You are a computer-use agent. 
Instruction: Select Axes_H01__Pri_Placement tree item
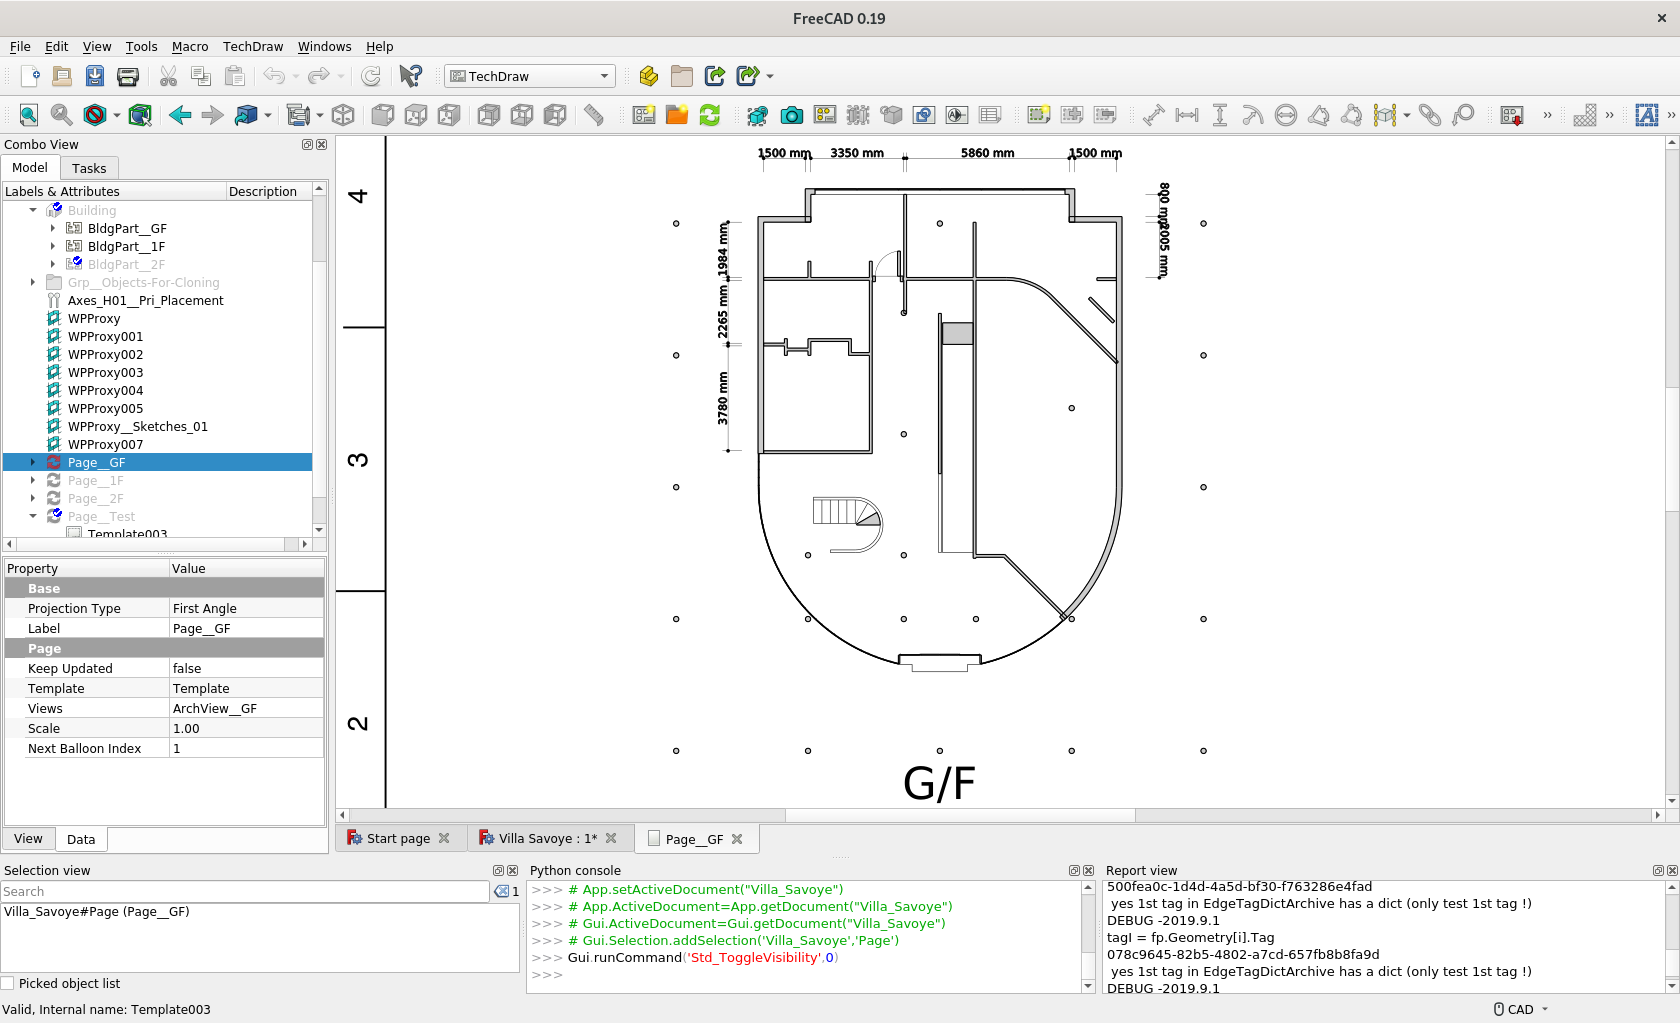(x=146, y=300)
